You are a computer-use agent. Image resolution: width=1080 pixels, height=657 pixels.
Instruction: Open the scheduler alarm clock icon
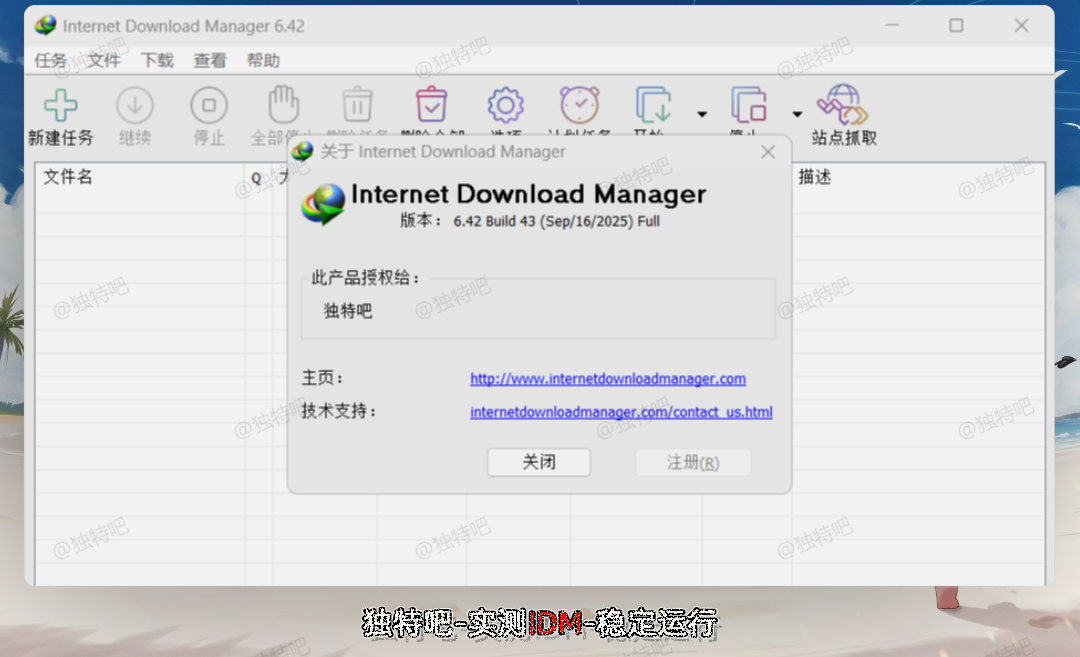pyautogui.click(x=579, y=105)
